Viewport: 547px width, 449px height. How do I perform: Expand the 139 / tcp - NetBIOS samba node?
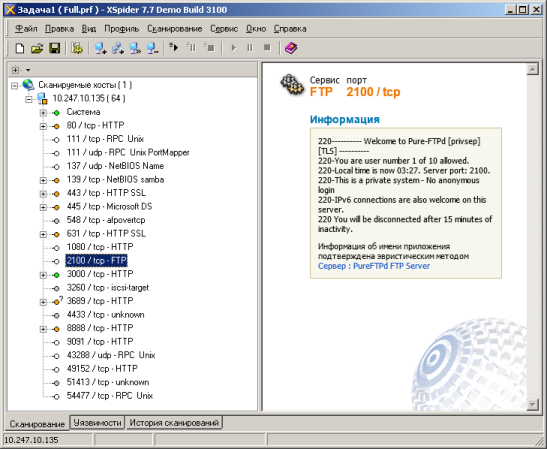[43, 180]
